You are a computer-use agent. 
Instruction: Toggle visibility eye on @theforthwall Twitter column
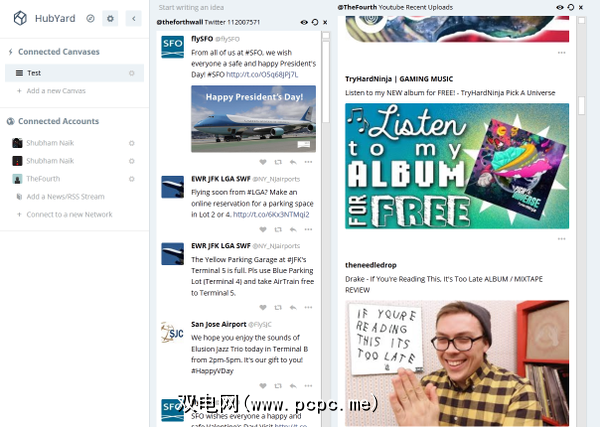pyautogui.click(x=304, y=22)
